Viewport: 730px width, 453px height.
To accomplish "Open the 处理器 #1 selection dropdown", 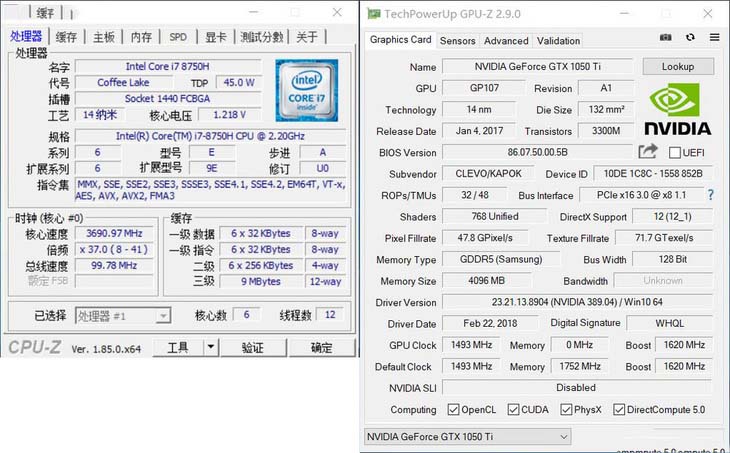I will click(x=123, y=316).
